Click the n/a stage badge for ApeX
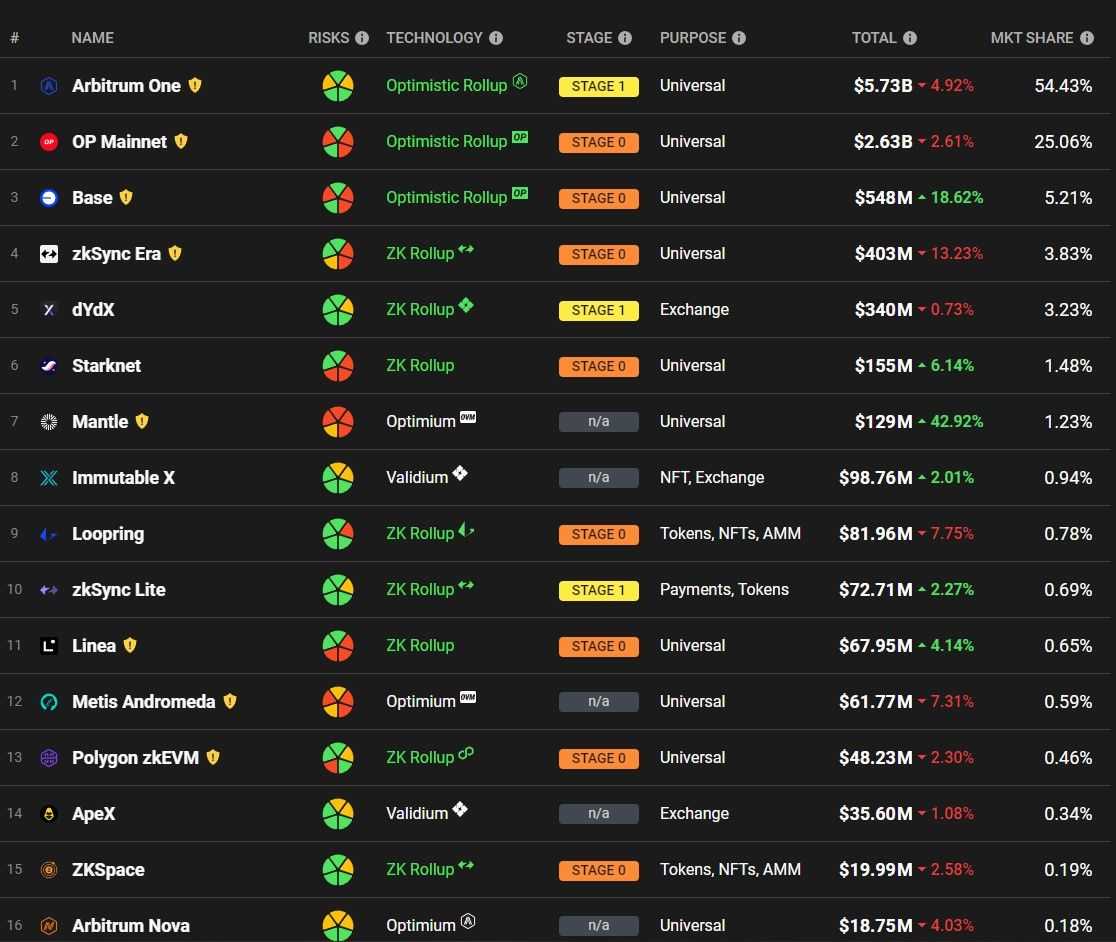The width and height of the screenshot is (1116, 942). tap(598, 814)
